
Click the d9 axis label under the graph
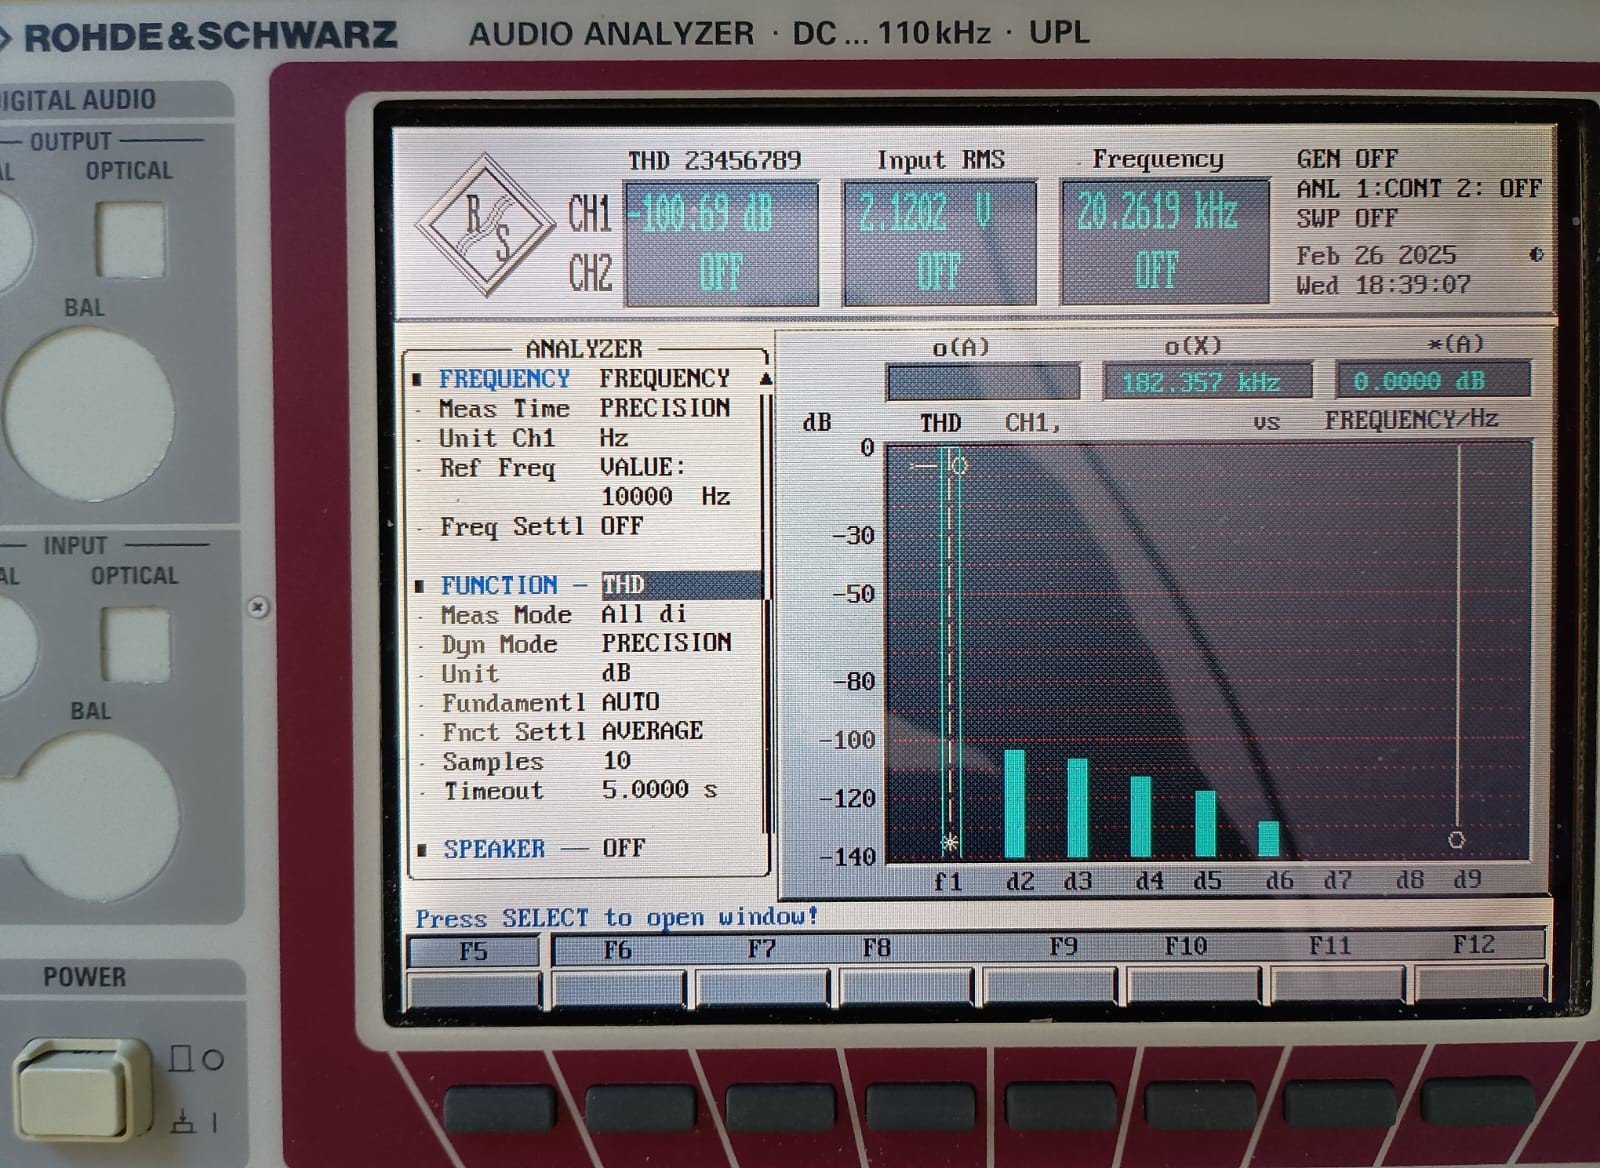[1467, 880]
